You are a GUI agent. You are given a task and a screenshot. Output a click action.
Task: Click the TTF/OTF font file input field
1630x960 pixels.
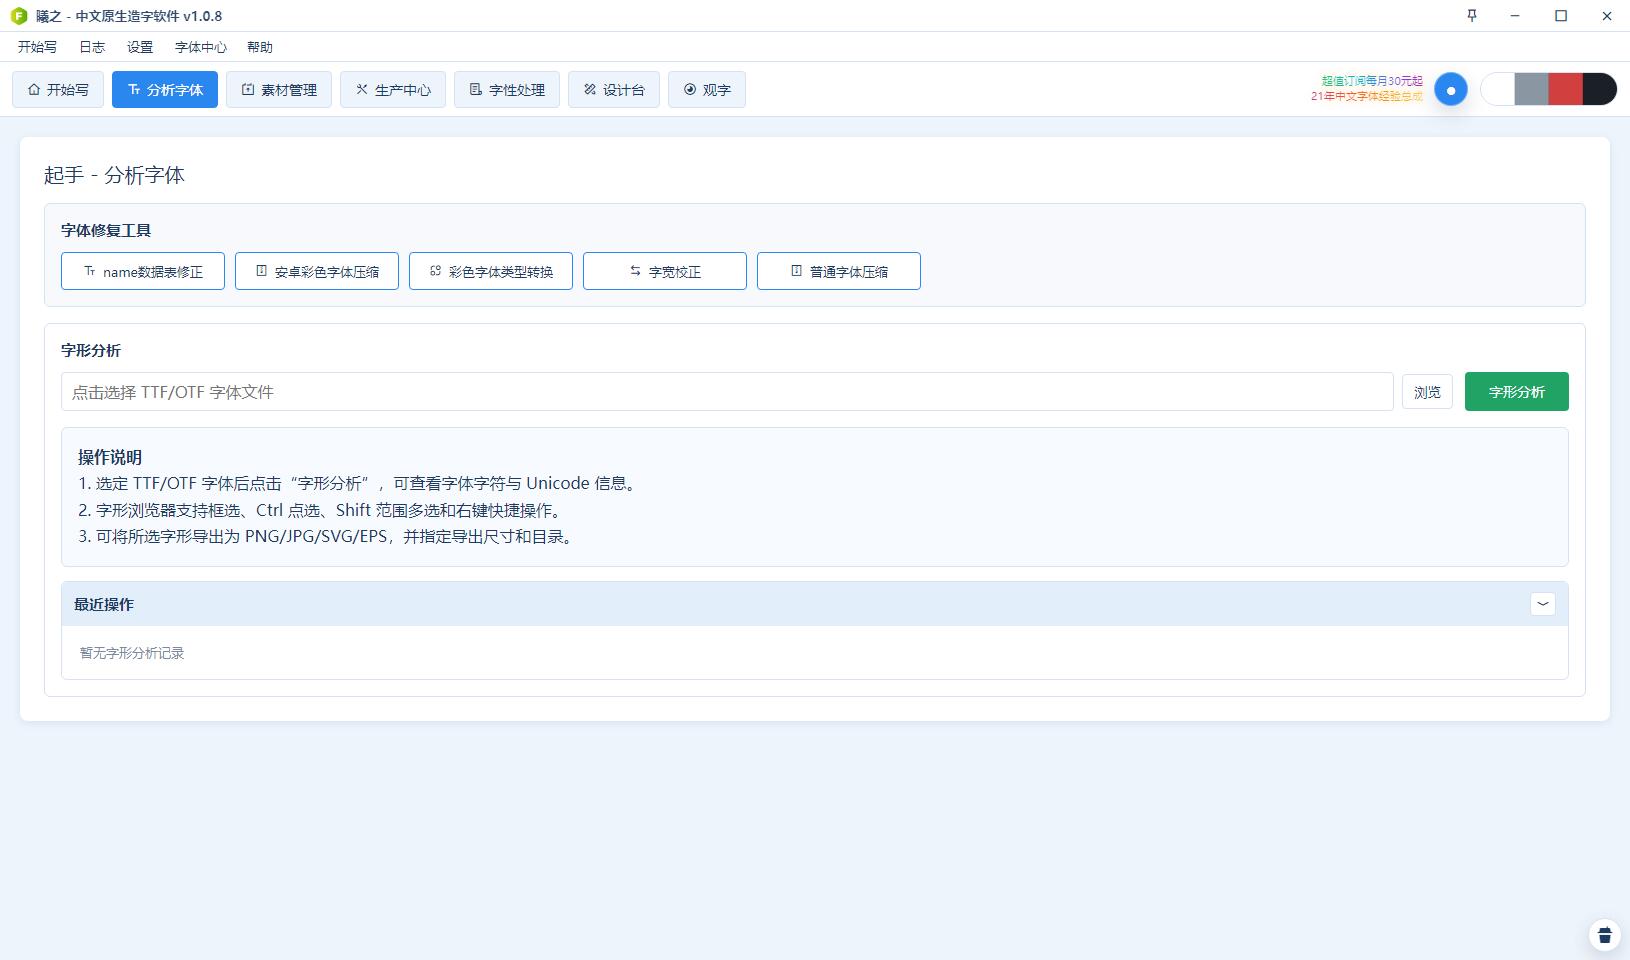pos(727,392)
